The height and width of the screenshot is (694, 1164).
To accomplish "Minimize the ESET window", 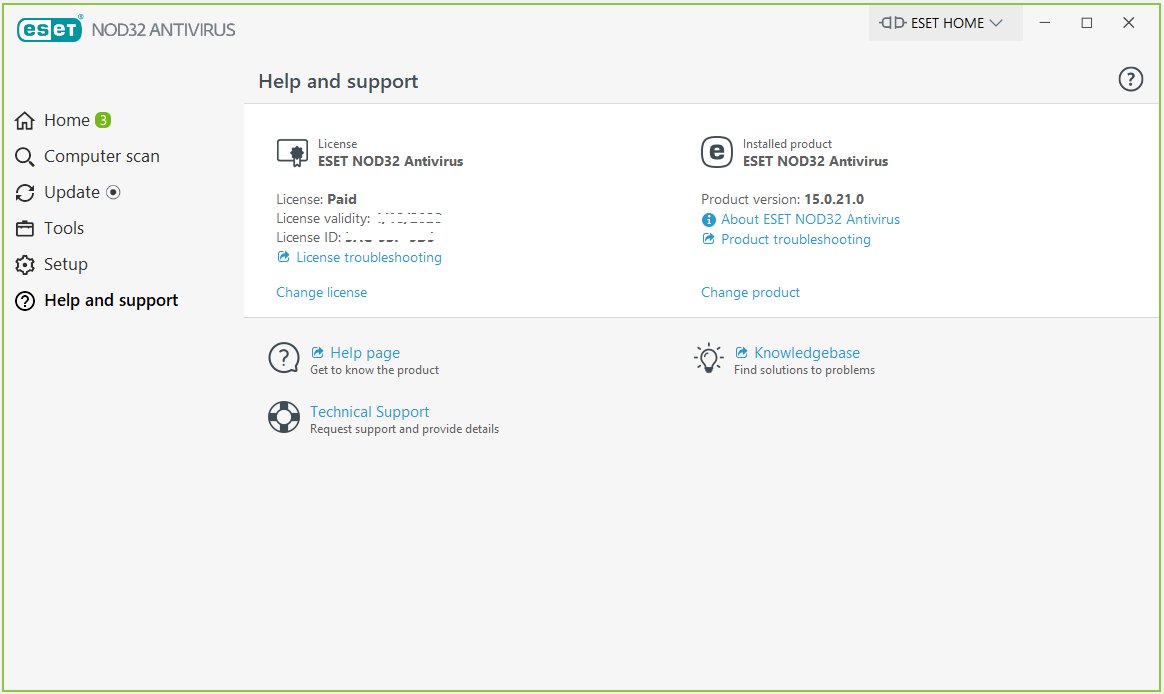I will [1044, 23].
